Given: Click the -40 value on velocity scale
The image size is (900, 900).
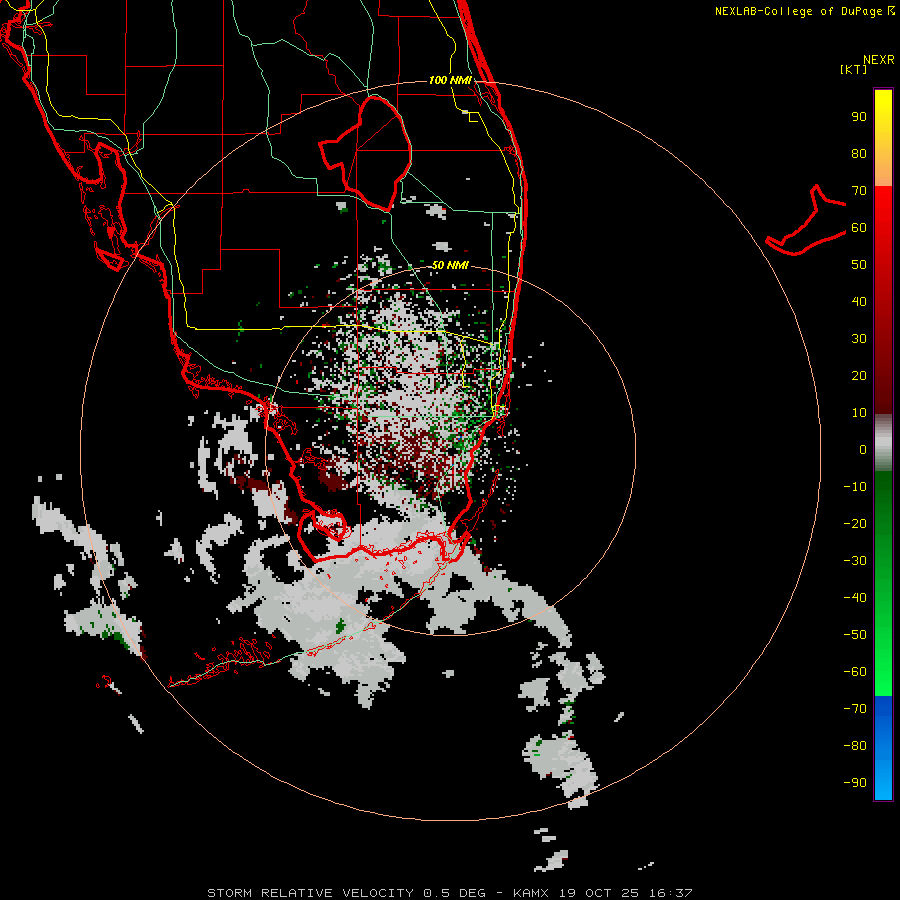Looking at the screenshot, I should (x=855, y=598).
